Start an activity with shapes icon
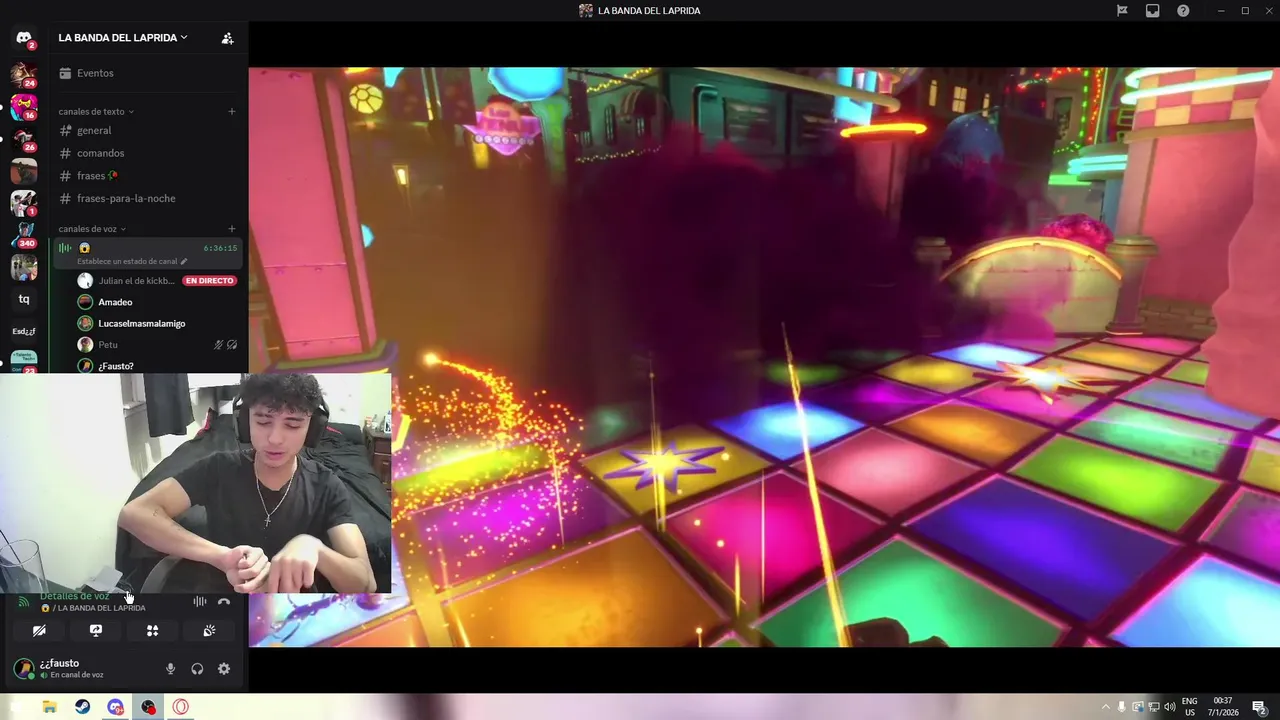The height and width of the screenshot is (720, 1280). point(152,631)
